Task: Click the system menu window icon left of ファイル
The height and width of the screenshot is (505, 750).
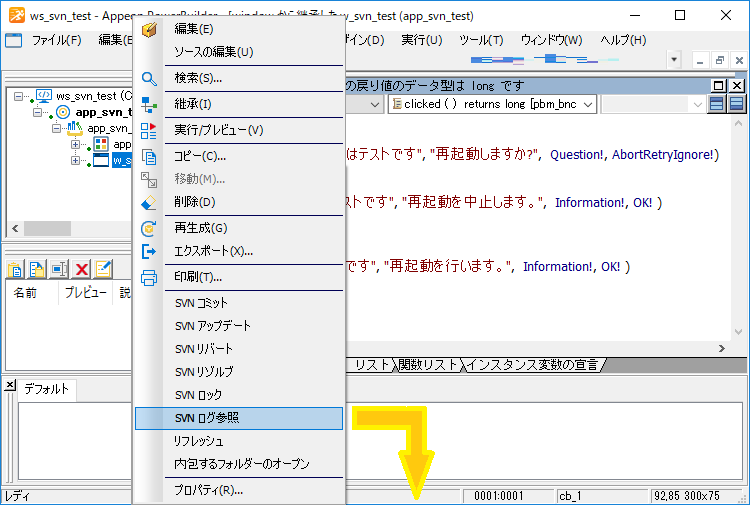Action: tap(13, 40)
